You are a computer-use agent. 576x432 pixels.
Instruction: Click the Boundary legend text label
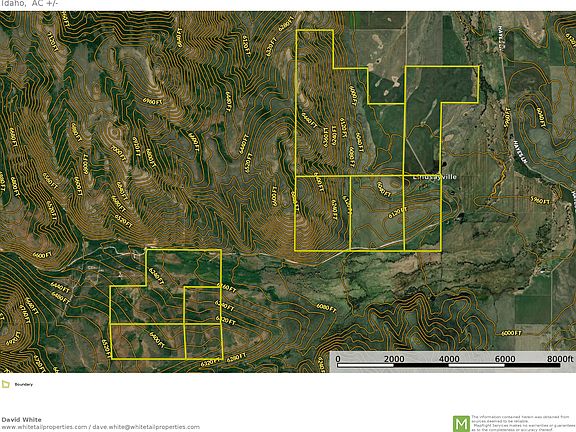24,385
